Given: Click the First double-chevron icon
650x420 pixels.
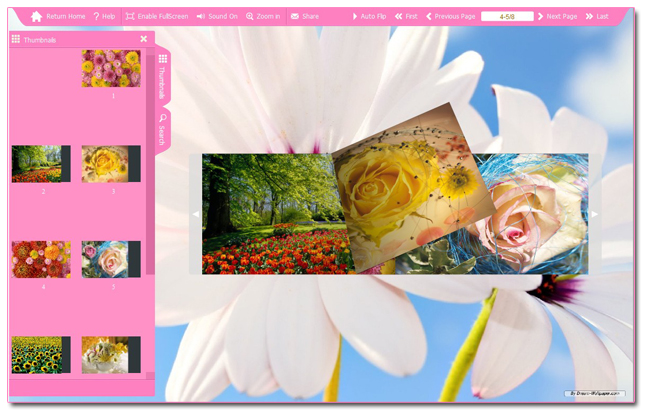Looking at the screenshot, I should (x=398, y=17).
